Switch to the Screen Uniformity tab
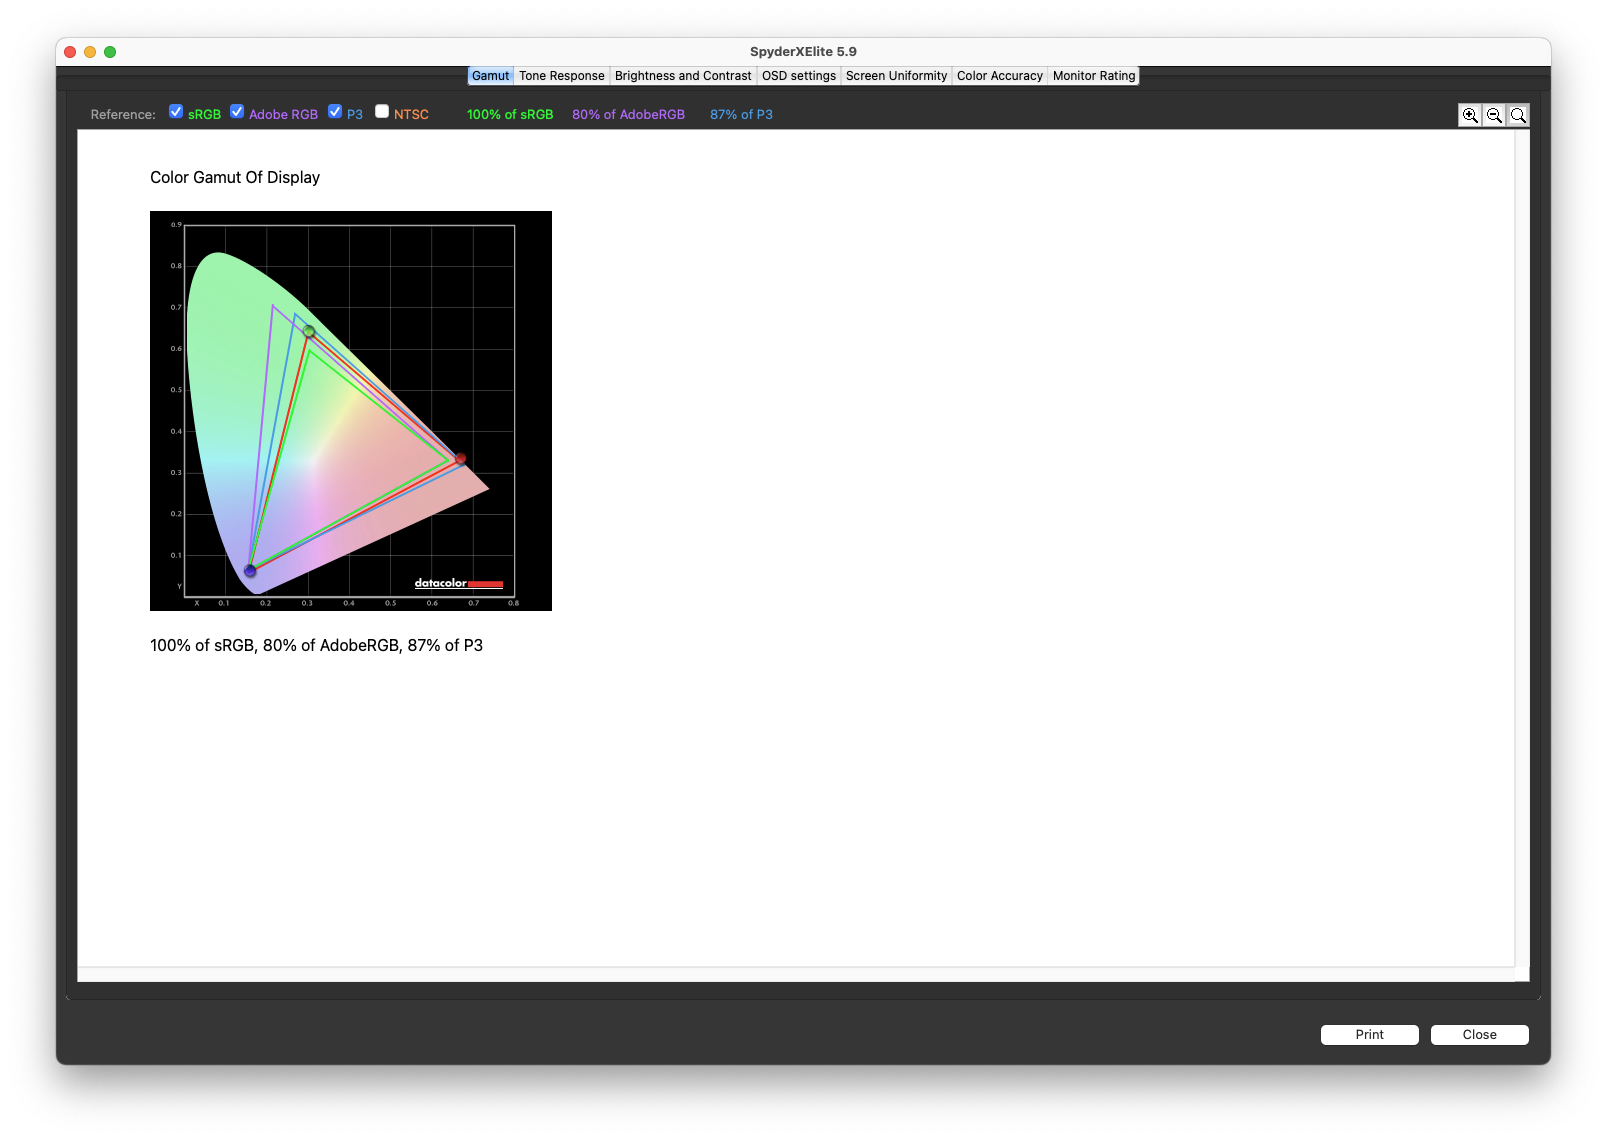 [x=896, y=76]
